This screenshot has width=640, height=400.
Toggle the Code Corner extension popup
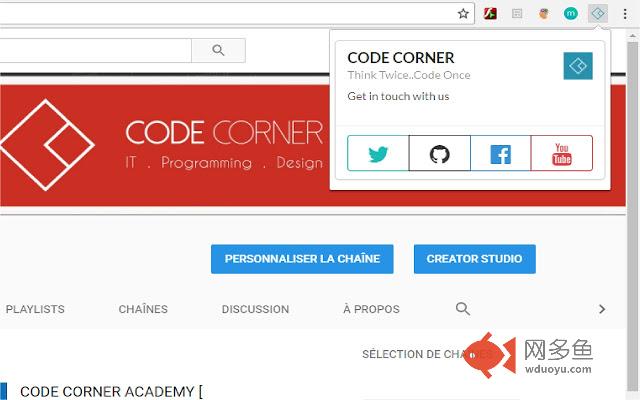coord(598,14)
